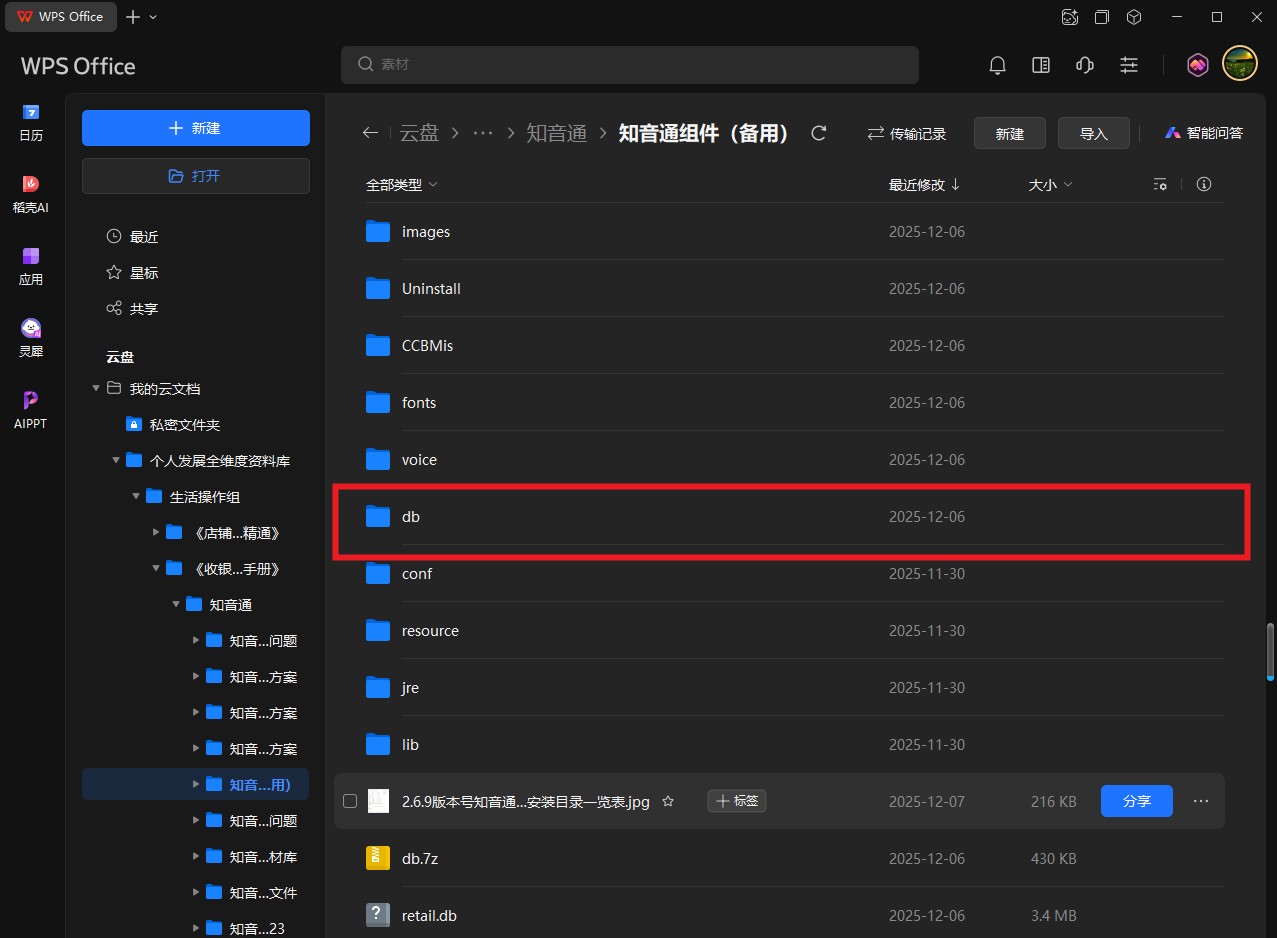Open the 全部类型 filter dropdown
The image size is (1277, 938).
(x=401, y=184)
